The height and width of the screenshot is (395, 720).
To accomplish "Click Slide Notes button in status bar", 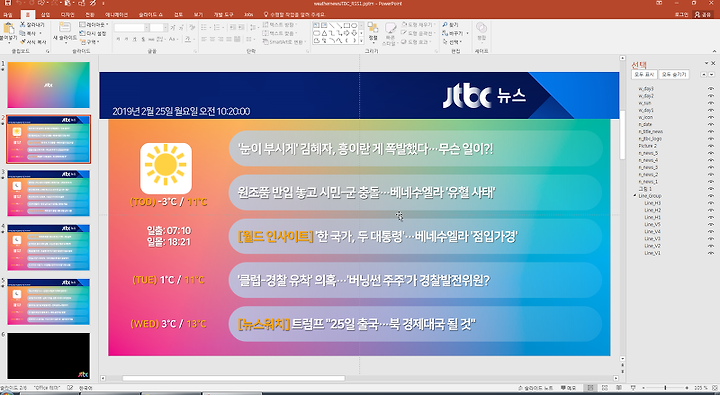I will (x=535, y=388).
